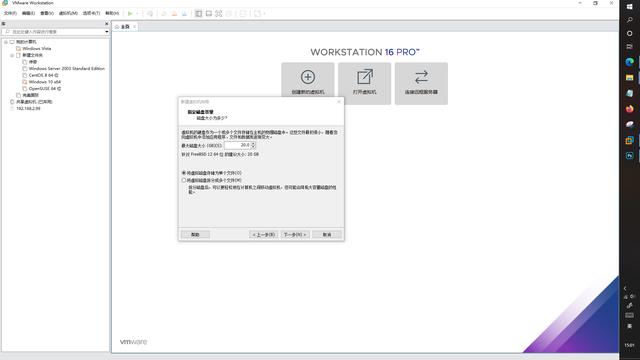Select Windows Server 2003 Standard Edition
This screenshot has width=640, height=360.
tap(67, 69)
